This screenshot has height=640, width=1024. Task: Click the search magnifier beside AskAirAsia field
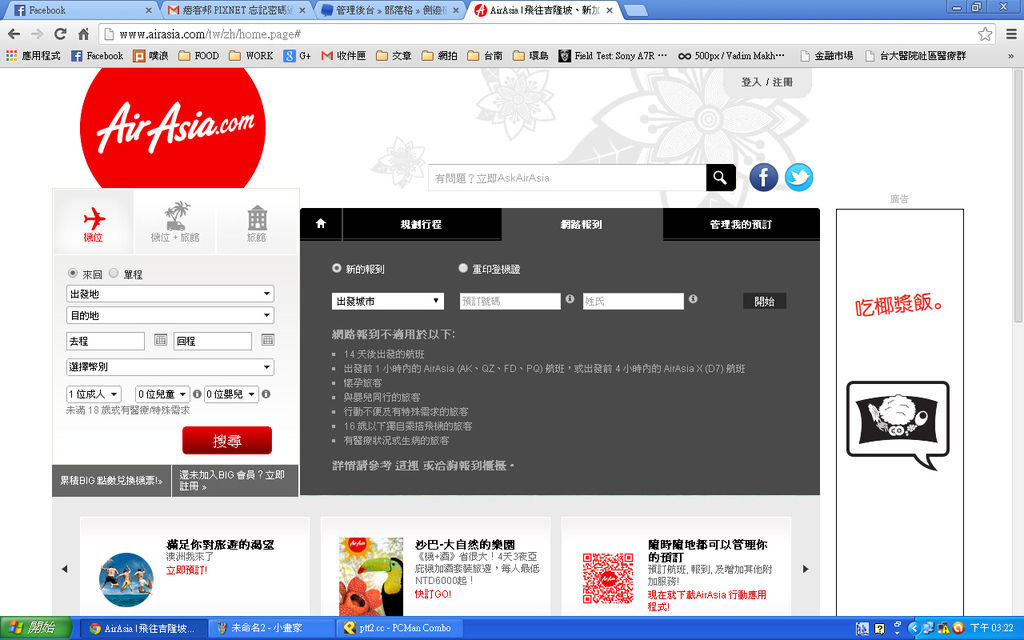(x=720, y=177)
